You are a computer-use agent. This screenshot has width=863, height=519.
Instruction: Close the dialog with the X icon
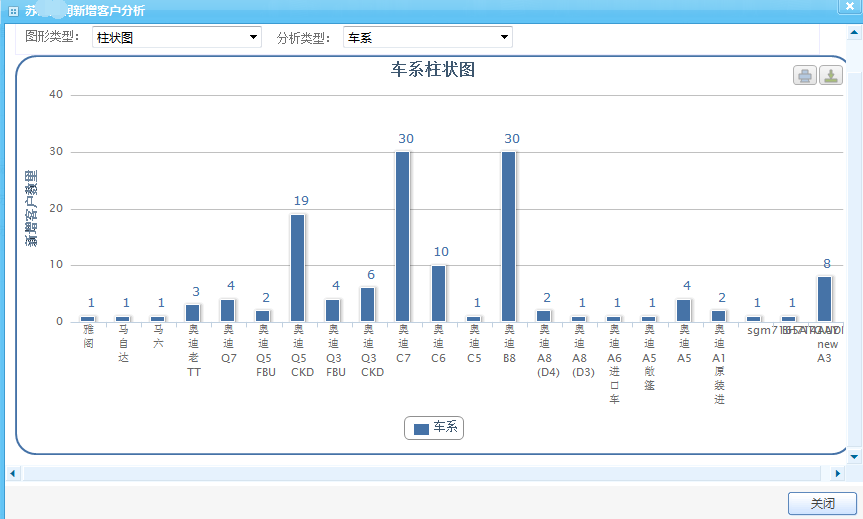point(849,9)
